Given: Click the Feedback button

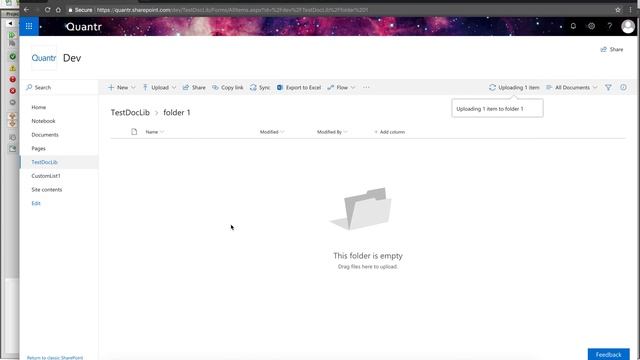Looking at the screenshot, I should 609,354.
